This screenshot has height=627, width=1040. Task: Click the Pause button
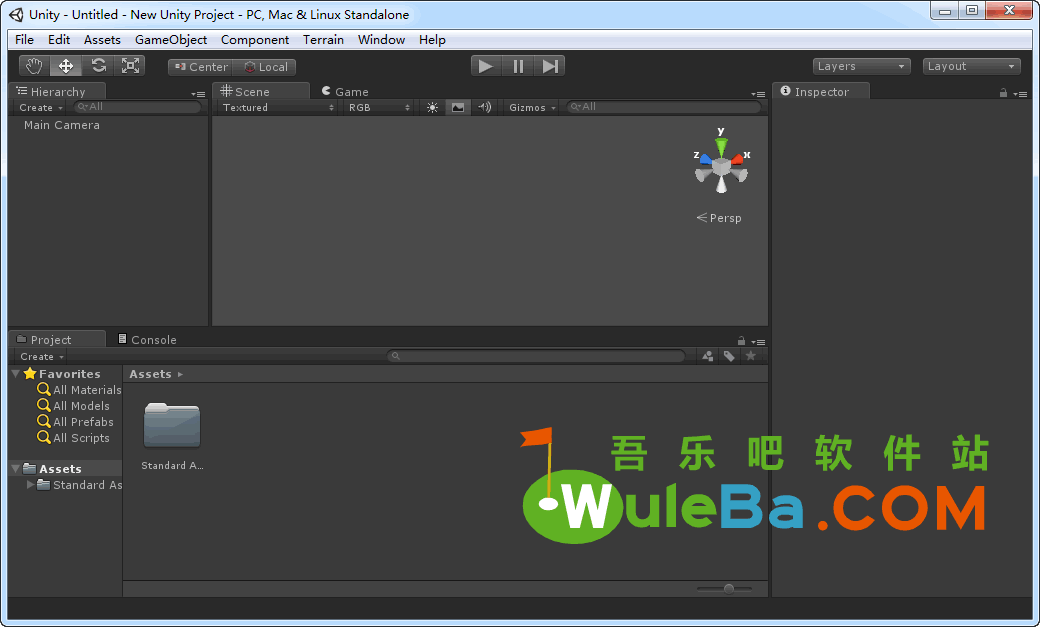518,66
